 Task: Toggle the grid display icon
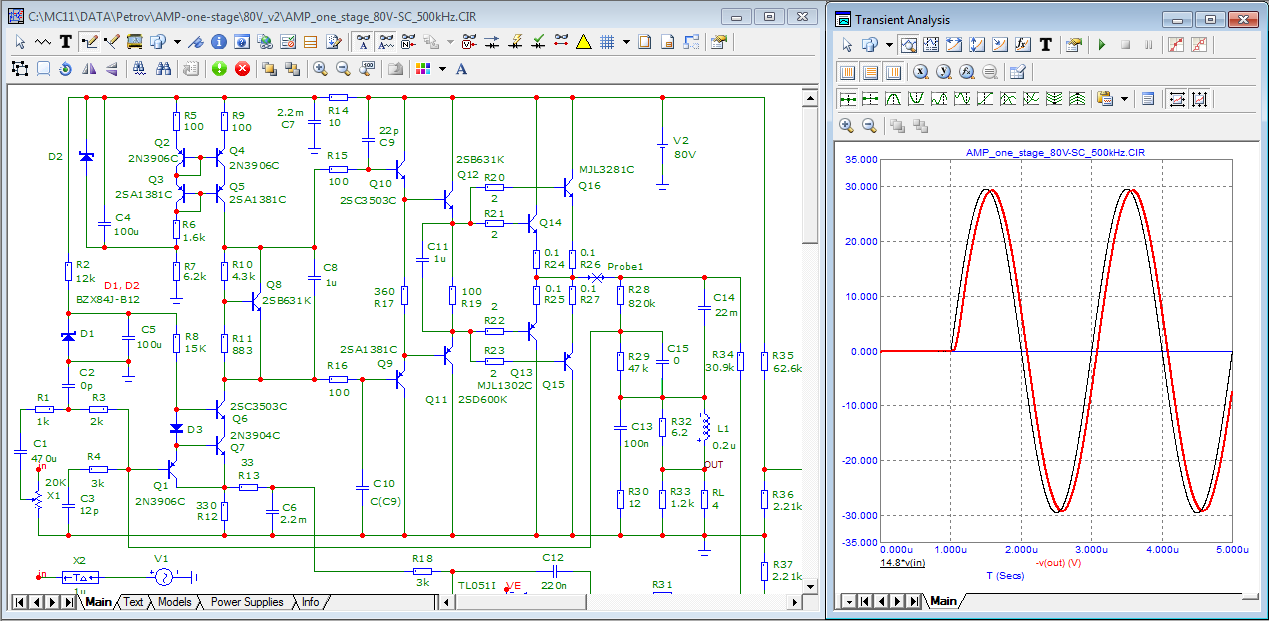pos(607,42)
